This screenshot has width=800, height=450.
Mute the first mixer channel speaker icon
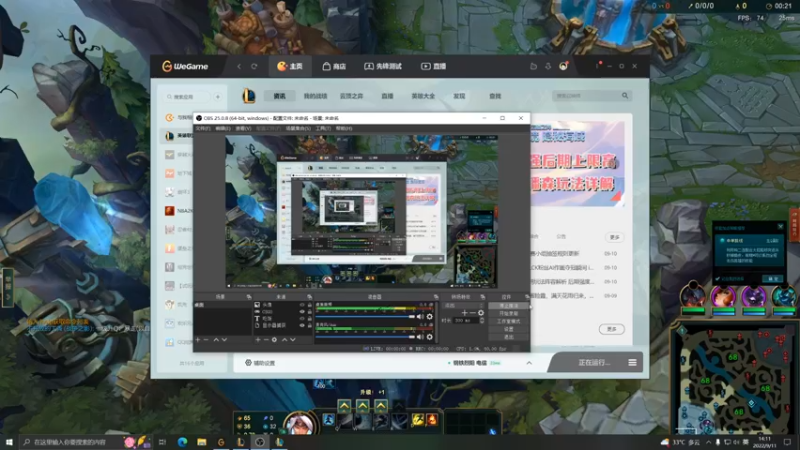(x=420, y=317)
